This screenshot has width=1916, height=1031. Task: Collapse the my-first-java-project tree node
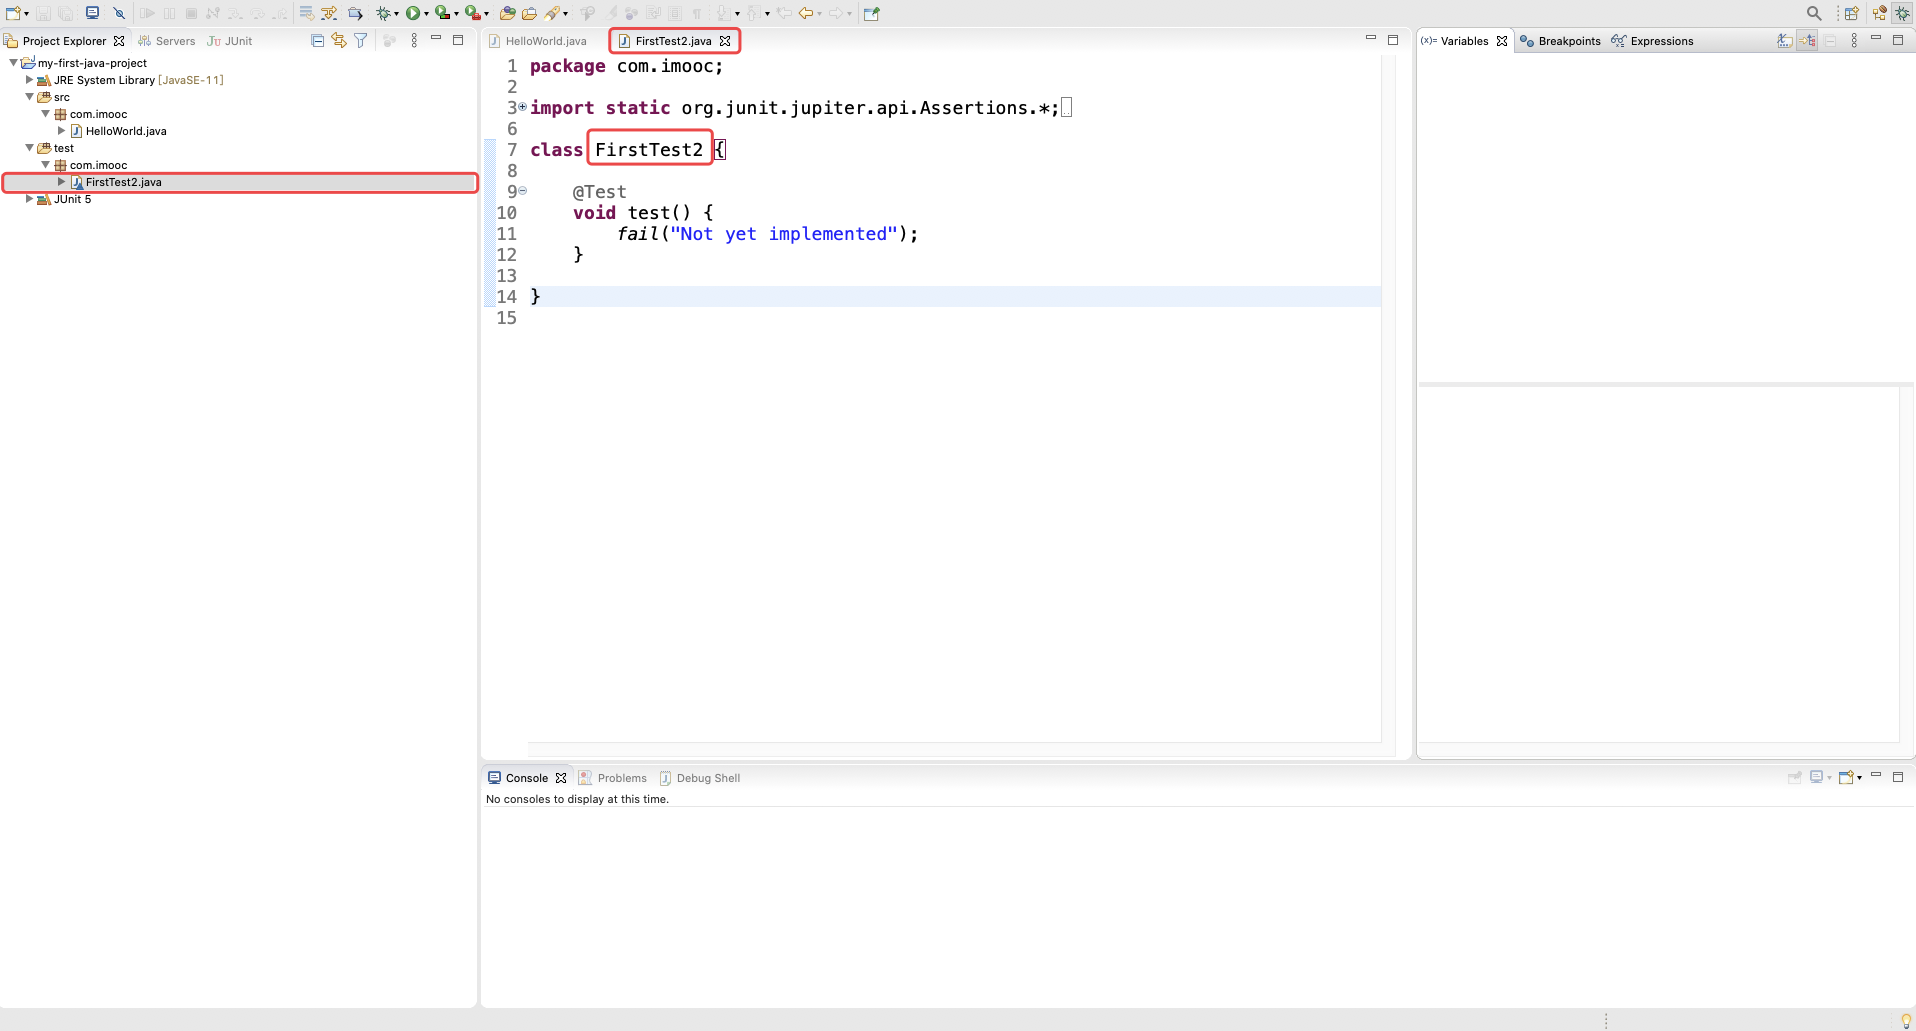pyautogui.click(x=13, y=63)
